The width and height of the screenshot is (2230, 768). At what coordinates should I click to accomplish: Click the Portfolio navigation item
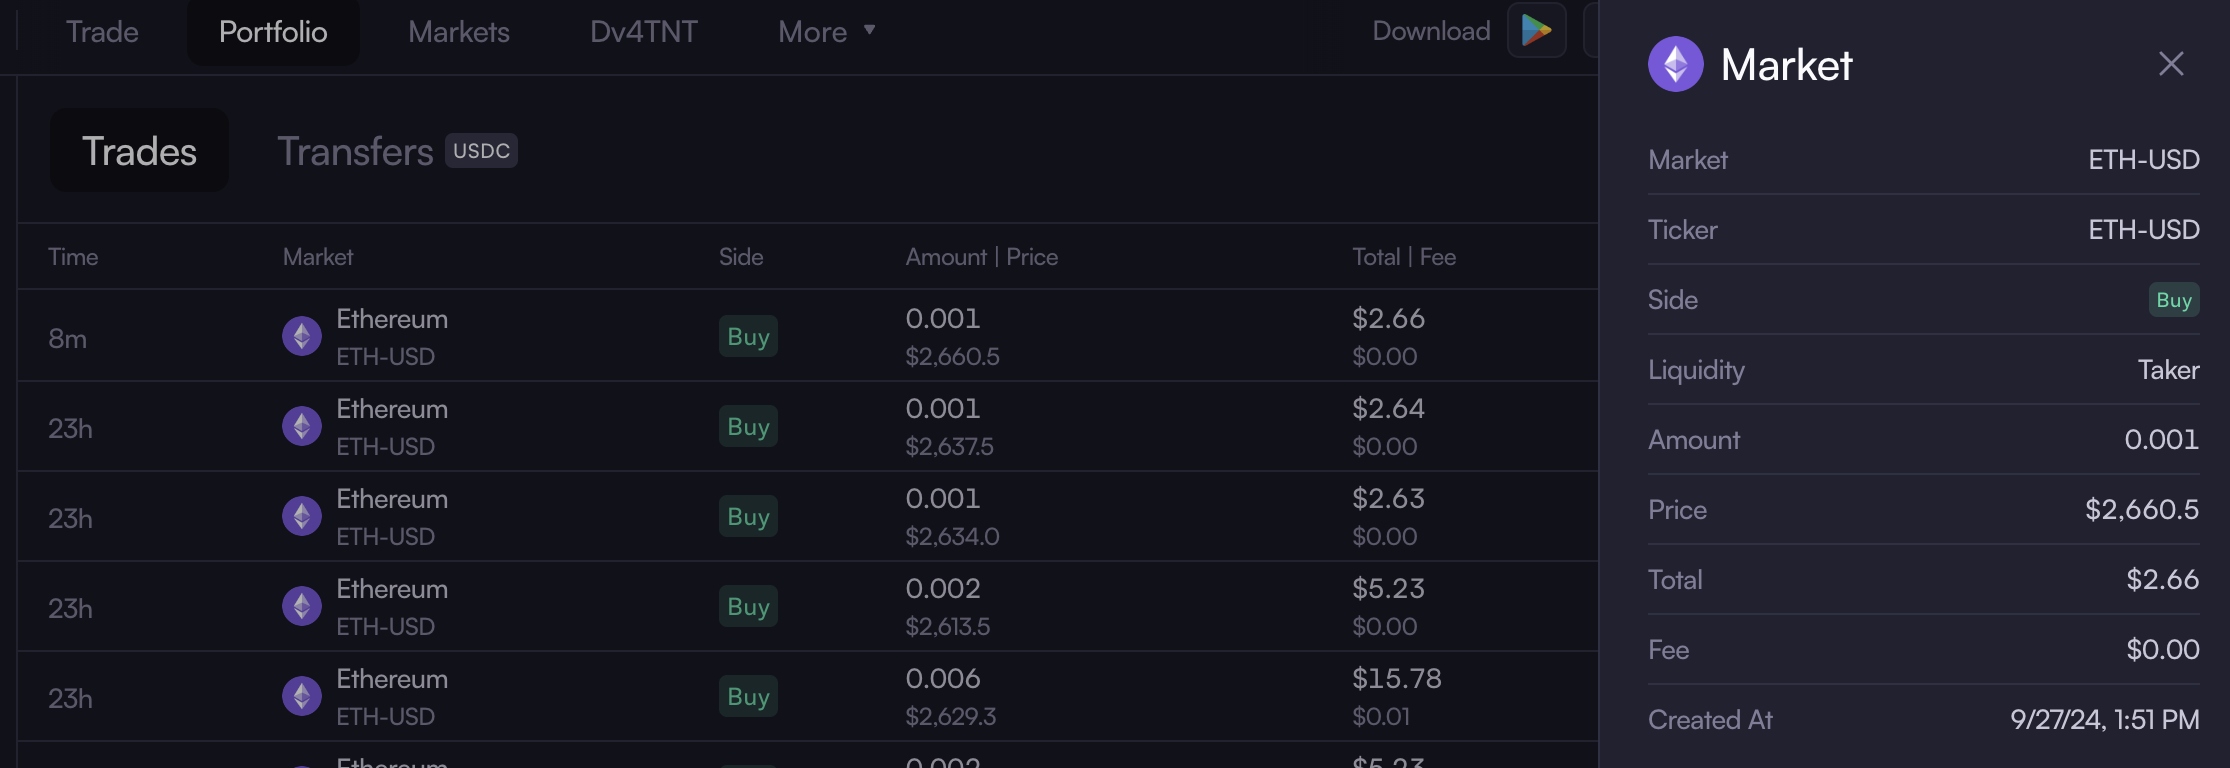tap(273, 32)
